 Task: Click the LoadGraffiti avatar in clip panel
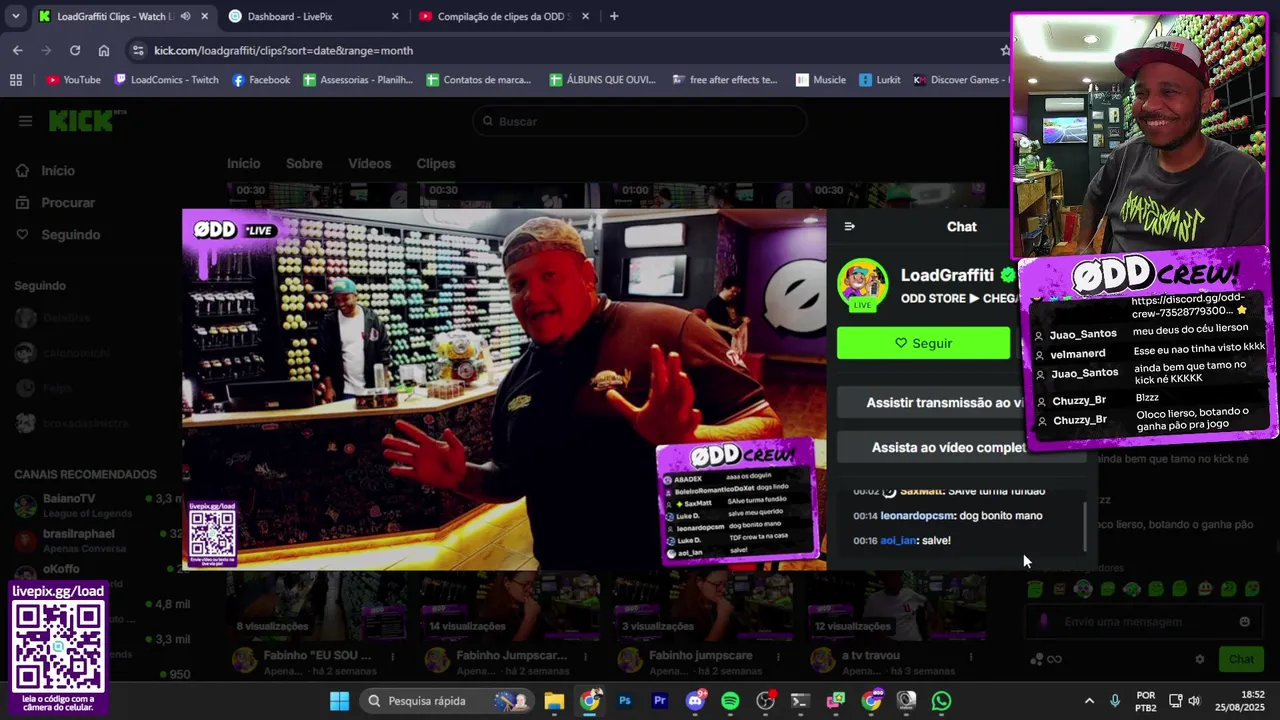863,285
